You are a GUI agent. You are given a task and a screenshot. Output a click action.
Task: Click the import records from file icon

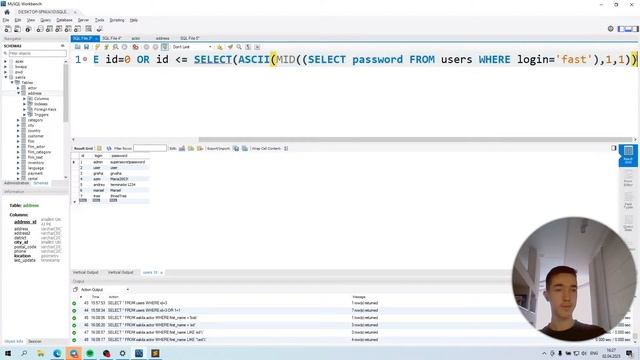pyautogui.click(x=245, y=148)
